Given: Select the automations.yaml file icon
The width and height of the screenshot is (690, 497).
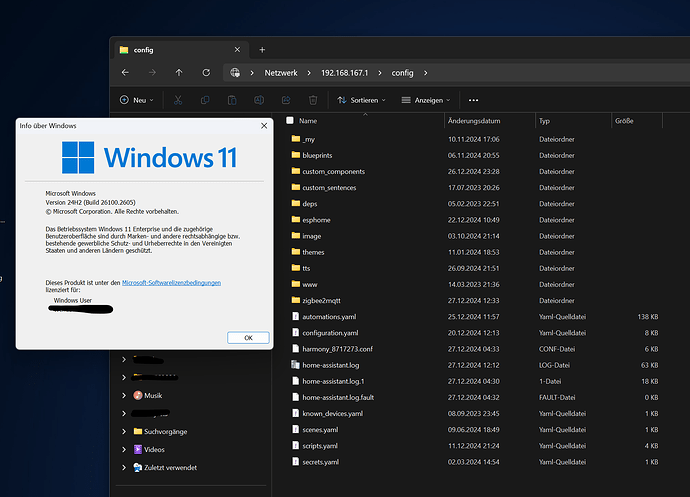Looking at the screenshot, I should pyautogui.click(x=296, y=317).
